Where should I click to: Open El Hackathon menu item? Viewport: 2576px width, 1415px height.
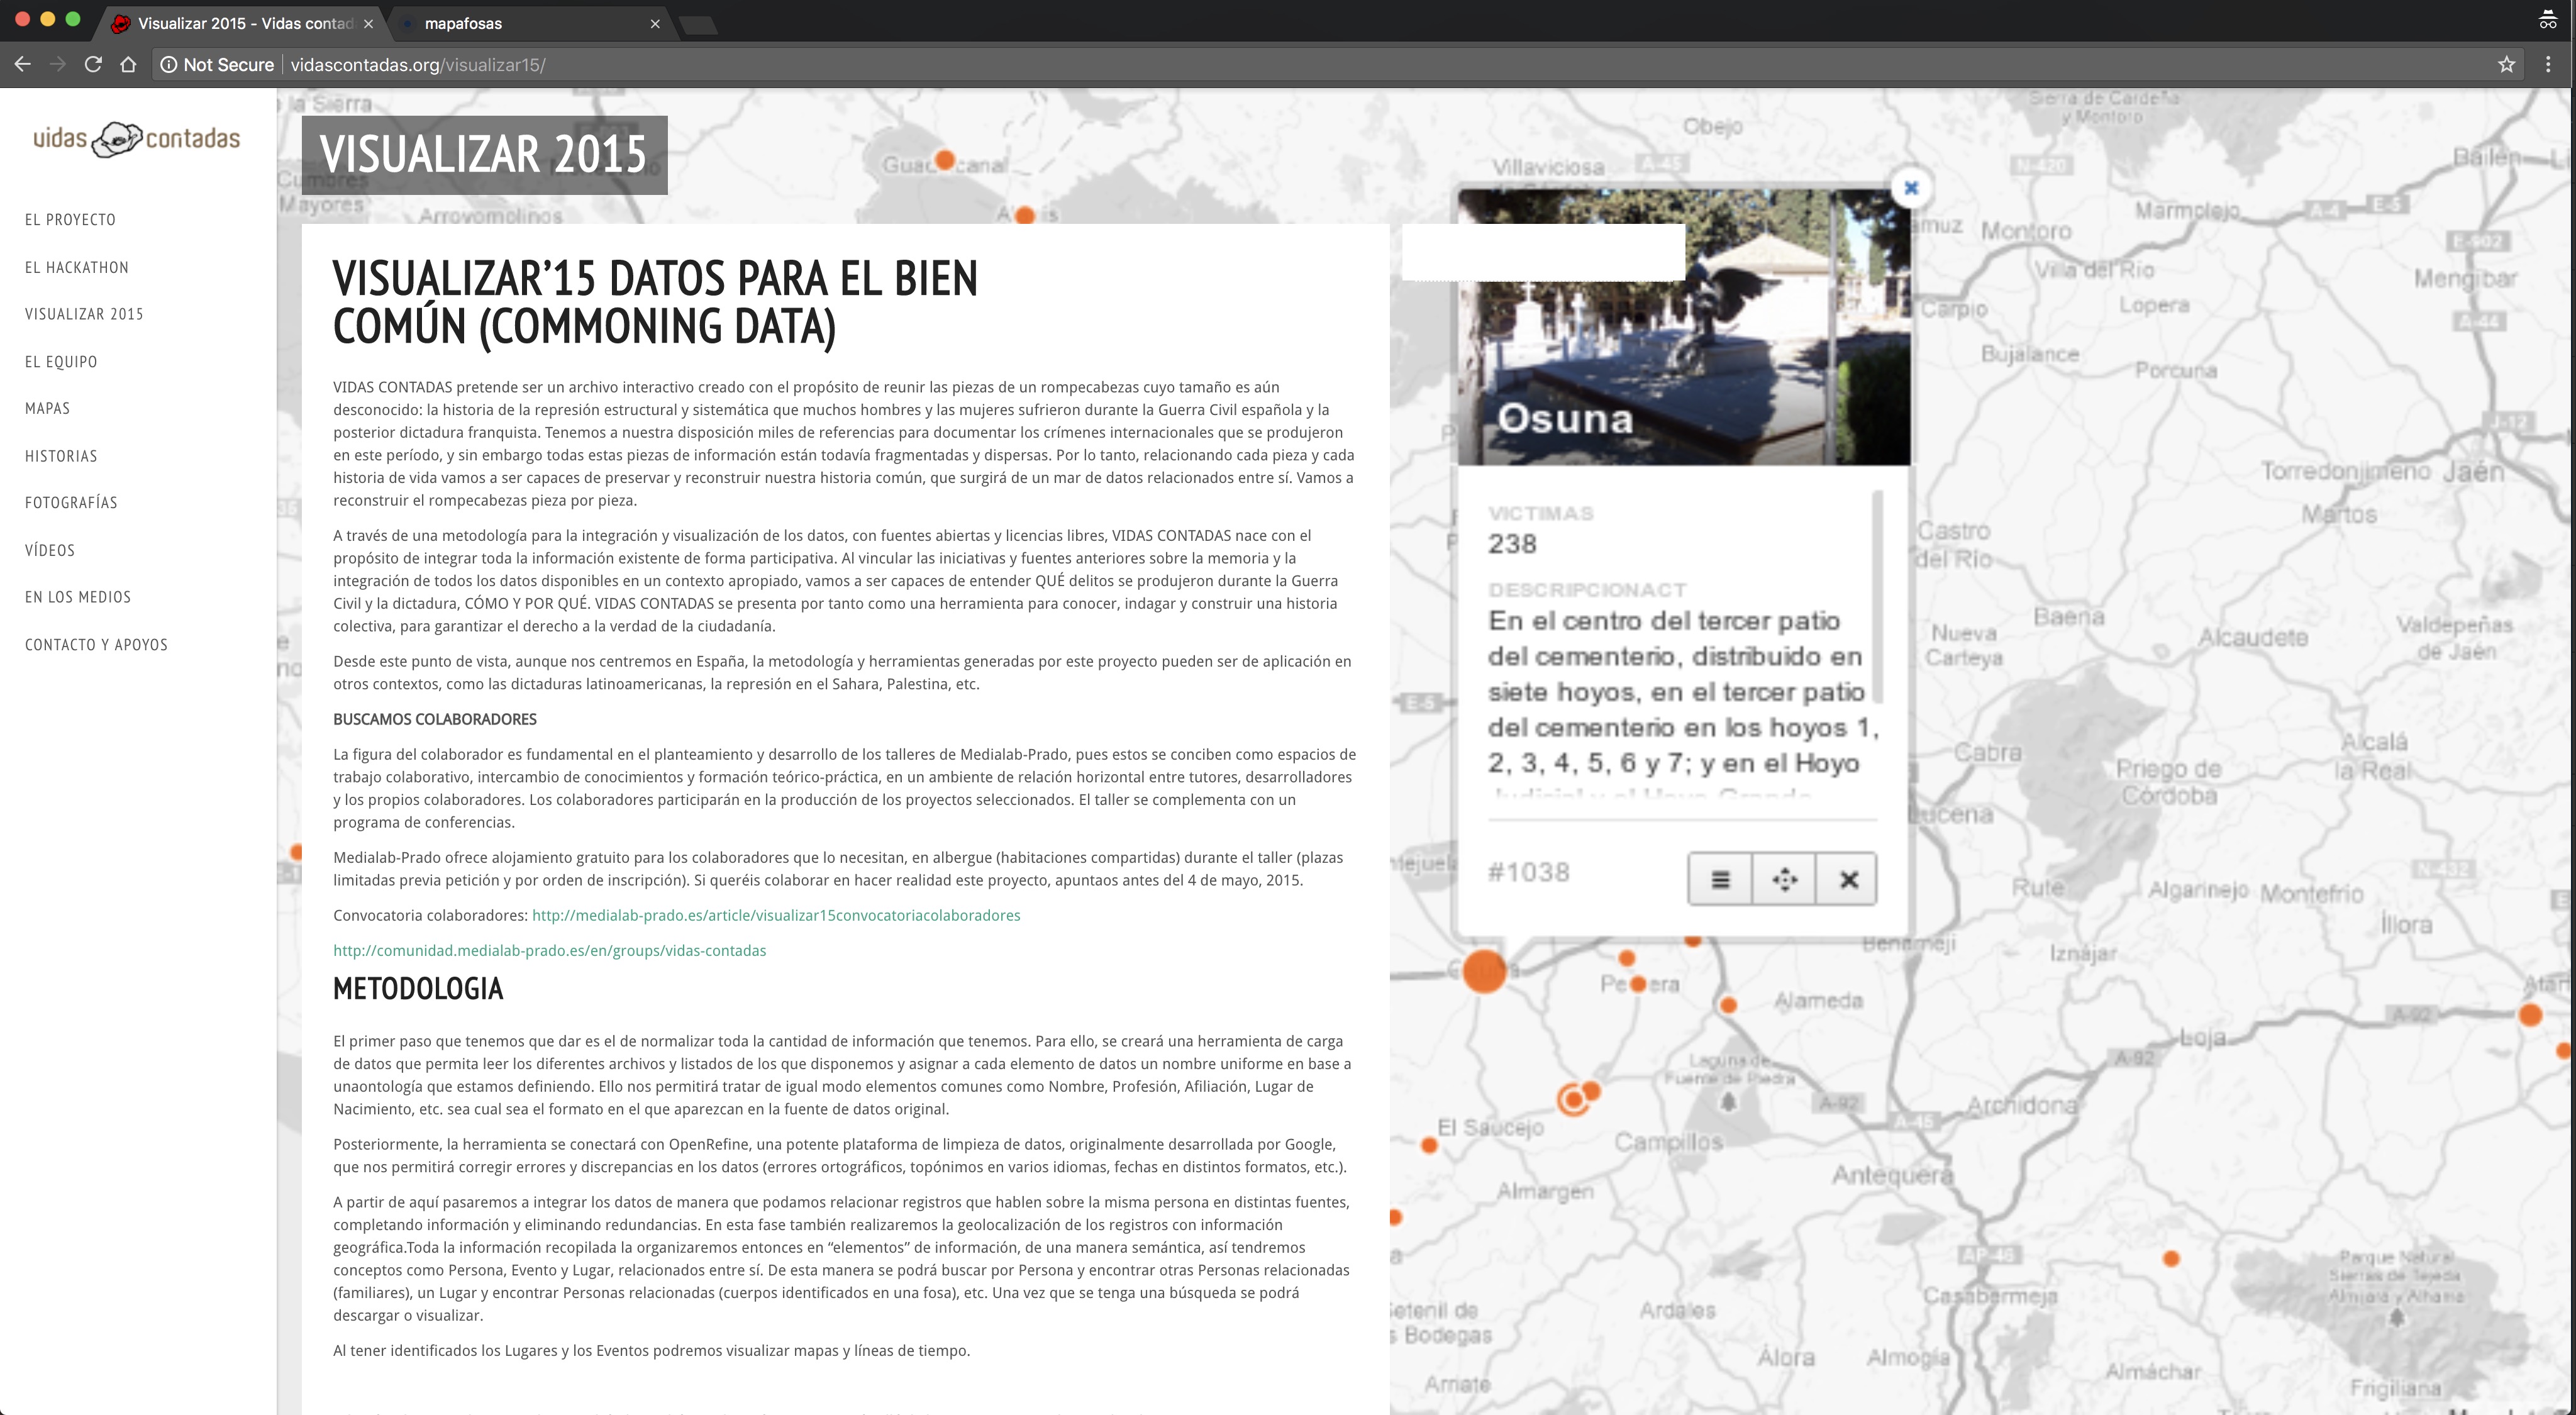point(77,267)
